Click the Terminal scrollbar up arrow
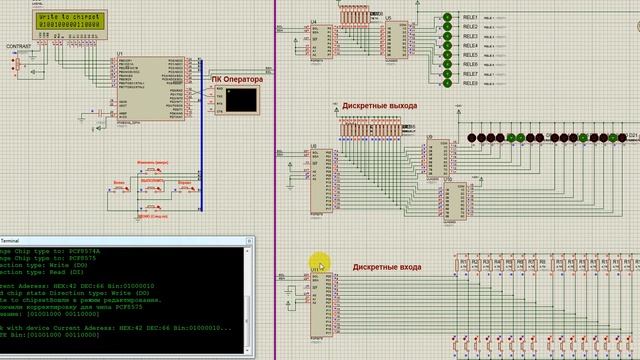 (247, 251)
